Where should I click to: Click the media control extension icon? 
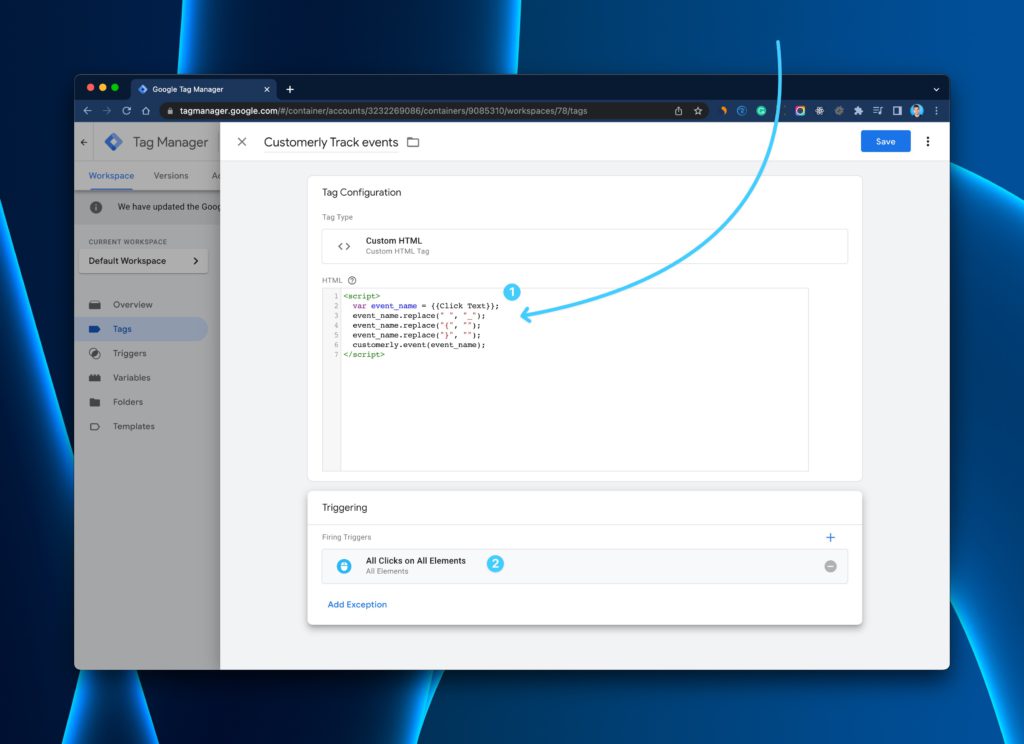click(878, 111)
